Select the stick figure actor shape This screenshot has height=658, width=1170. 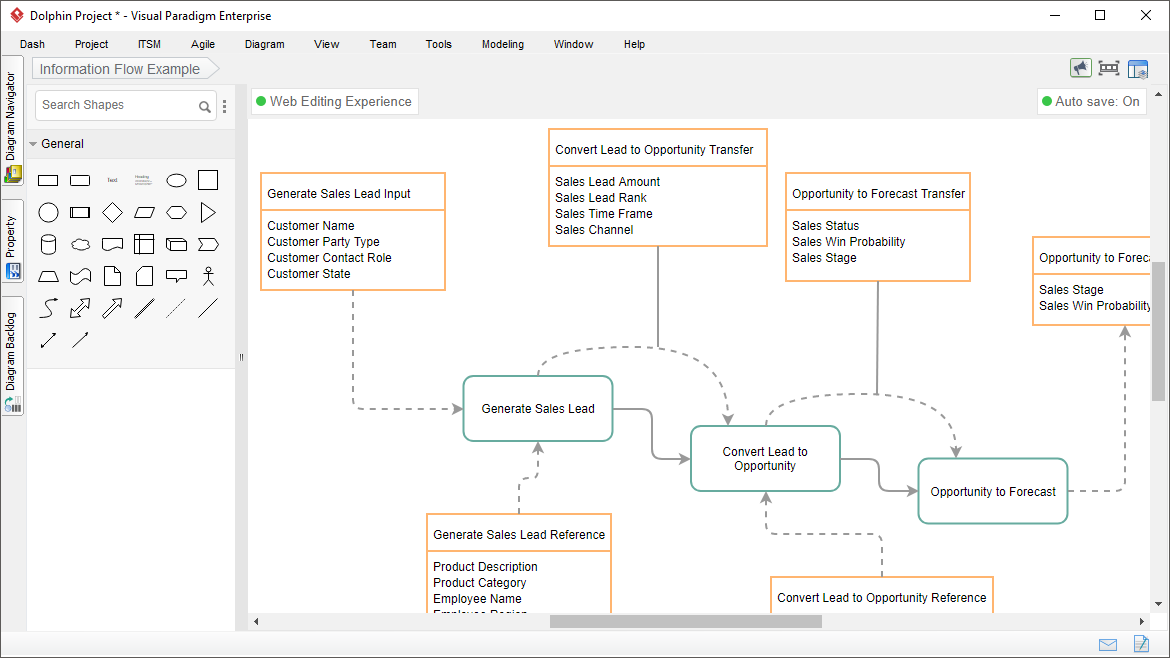point(208,277)
